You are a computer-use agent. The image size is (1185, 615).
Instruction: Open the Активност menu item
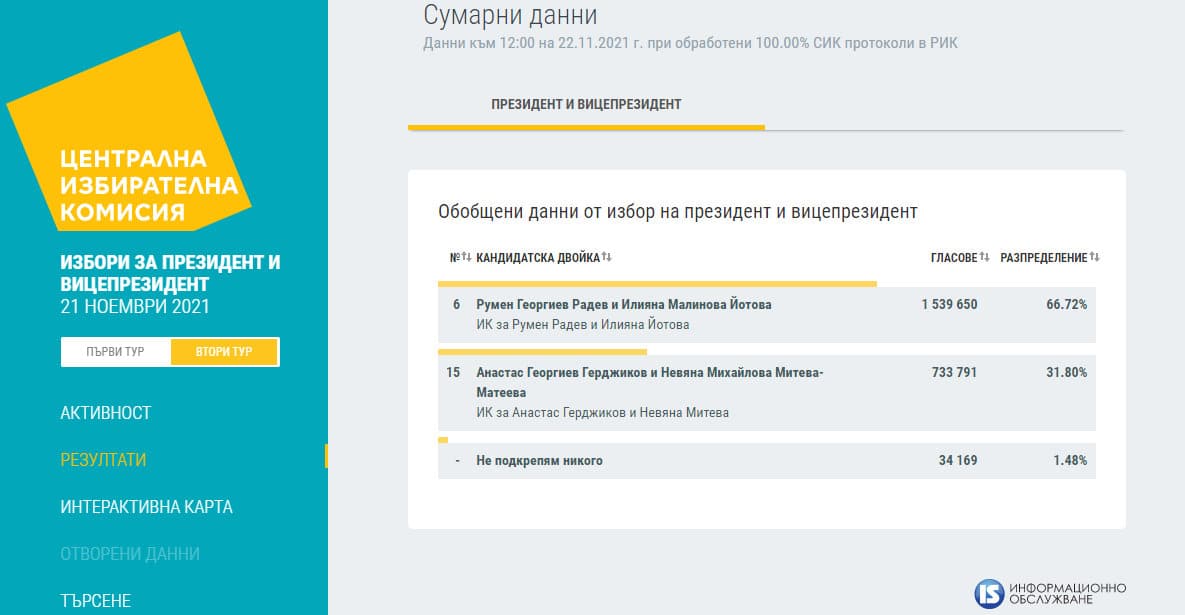106,413
